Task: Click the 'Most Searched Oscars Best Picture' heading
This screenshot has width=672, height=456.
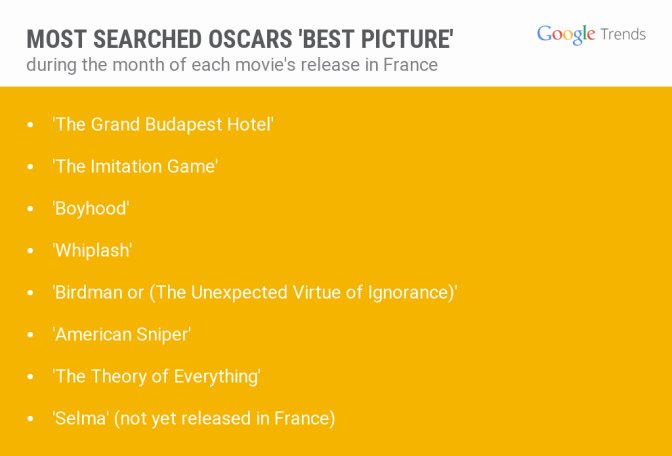Action: click(240, 39)
